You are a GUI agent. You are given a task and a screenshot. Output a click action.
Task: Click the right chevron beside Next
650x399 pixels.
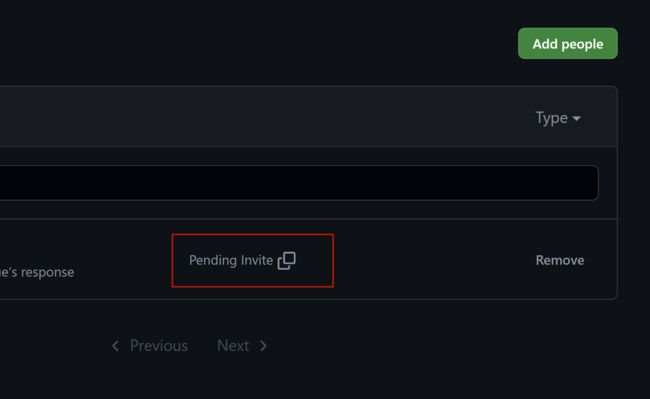264,346
